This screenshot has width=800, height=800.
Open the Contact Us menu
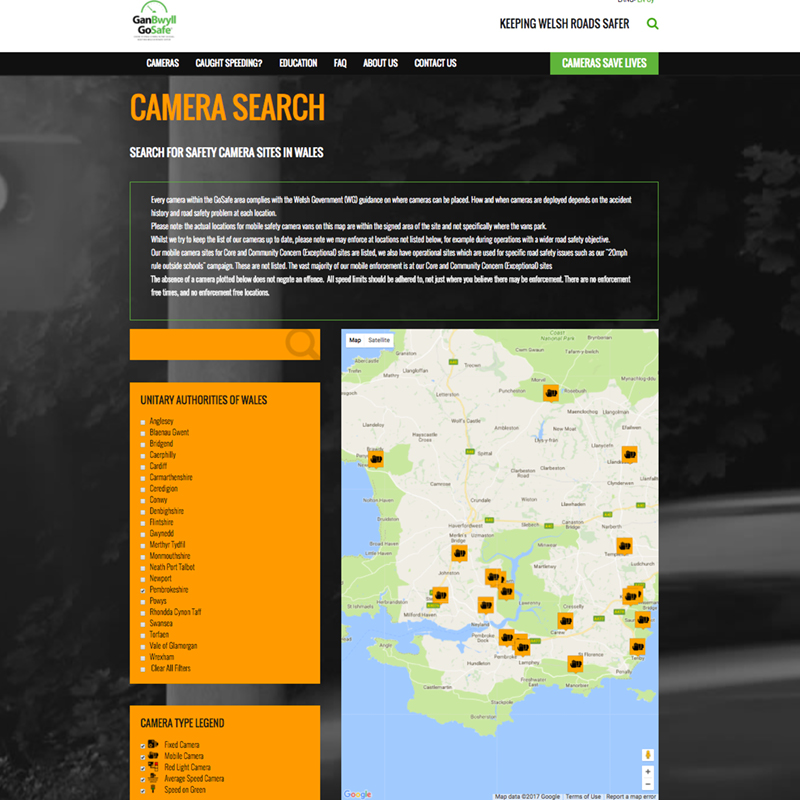point(435,63)
